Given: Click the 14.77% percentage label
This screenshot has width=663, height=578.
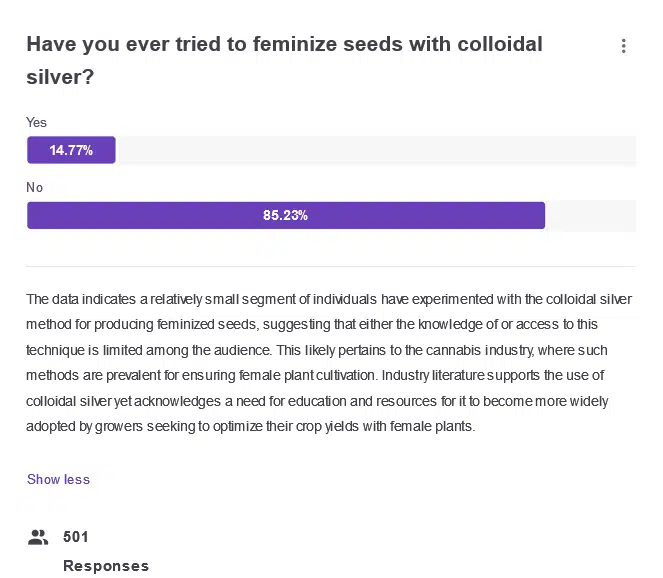Looking at the screenshot, I should tap(71, 150).
